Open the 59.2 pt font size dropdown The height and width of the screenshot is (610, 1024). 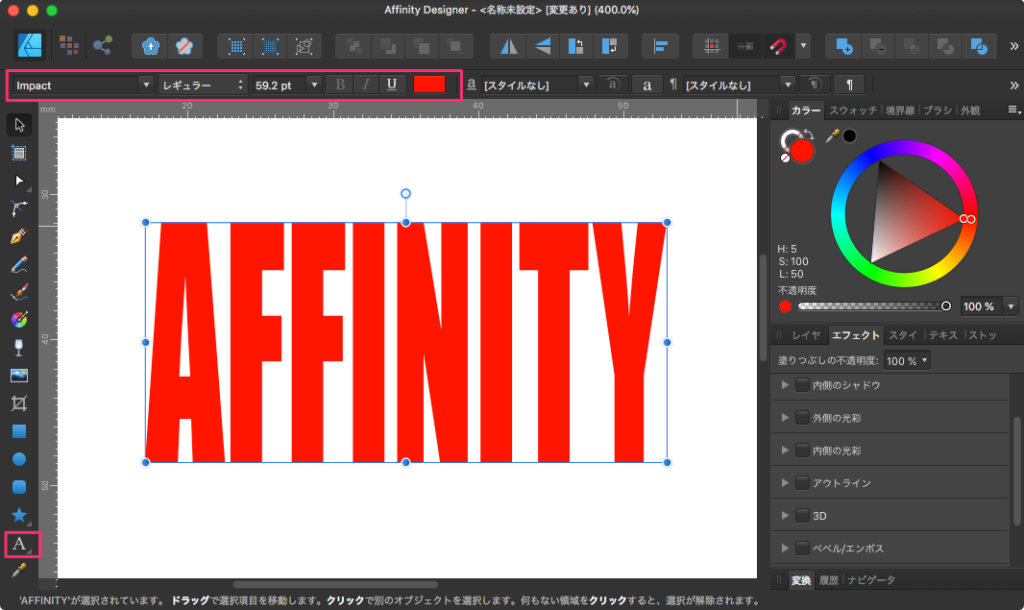[x=314, y=85]
